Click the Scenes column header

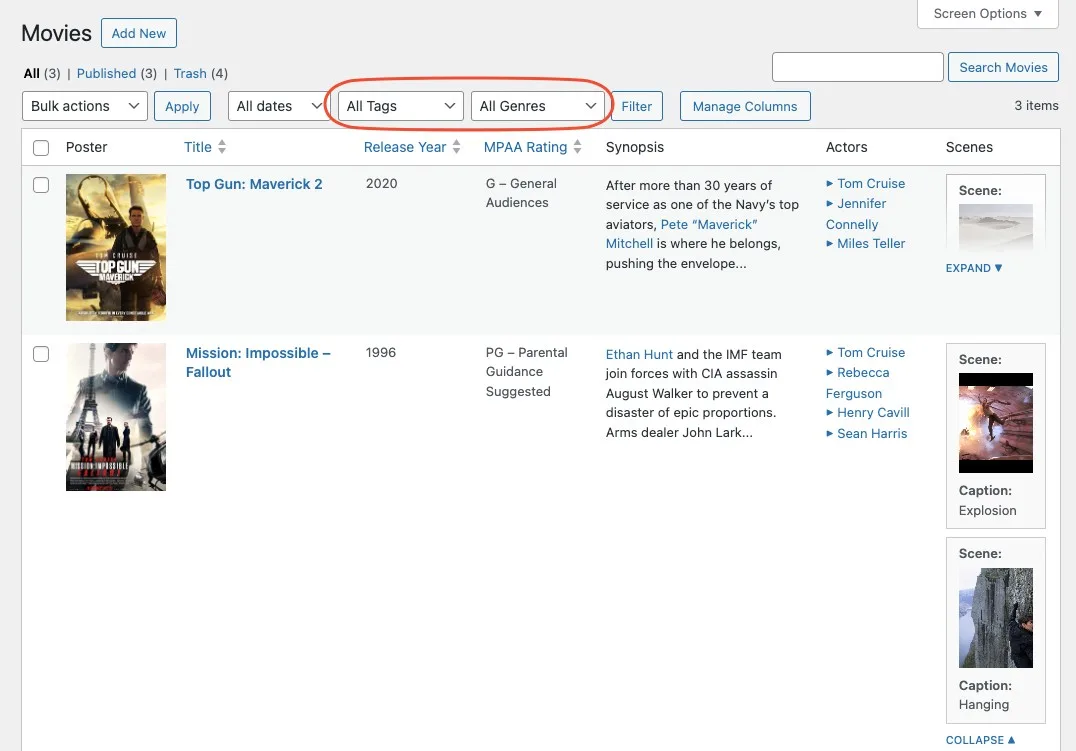tap(969, 147)
